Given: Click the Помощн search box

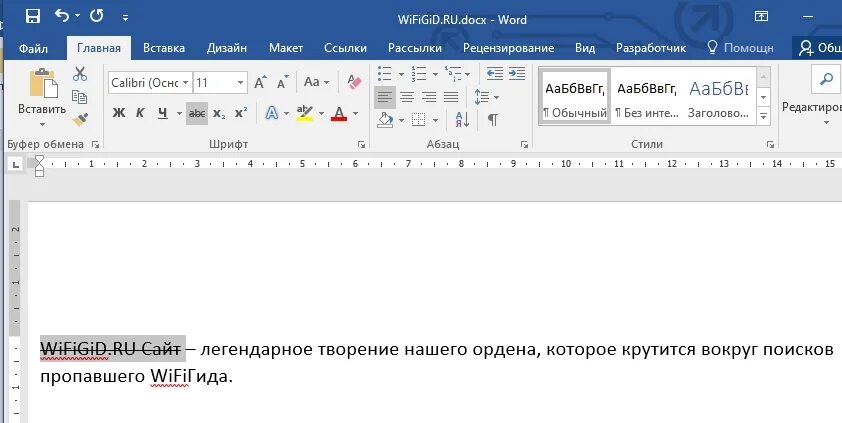Looking at the screenshot, I should pos(741,48).
